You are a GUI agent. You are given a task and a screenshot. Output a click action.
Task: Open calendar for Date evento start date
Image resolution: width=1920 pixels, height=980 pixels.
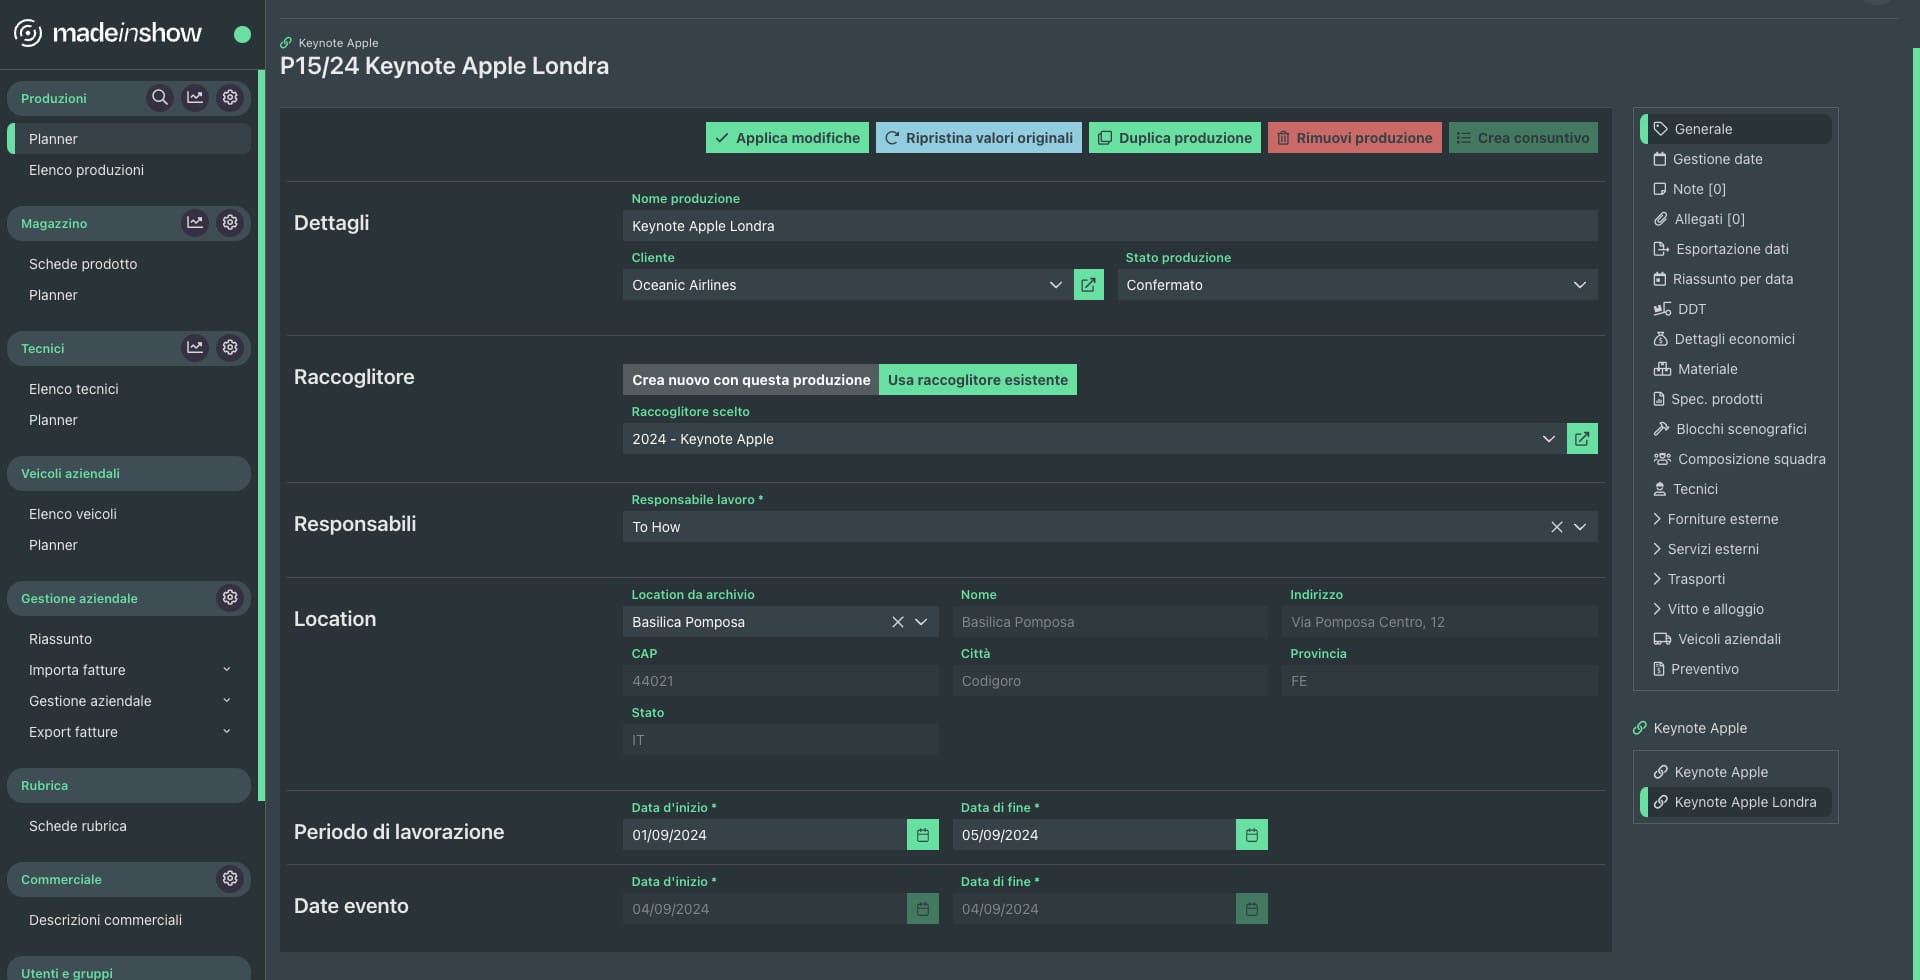pos(923,909)
